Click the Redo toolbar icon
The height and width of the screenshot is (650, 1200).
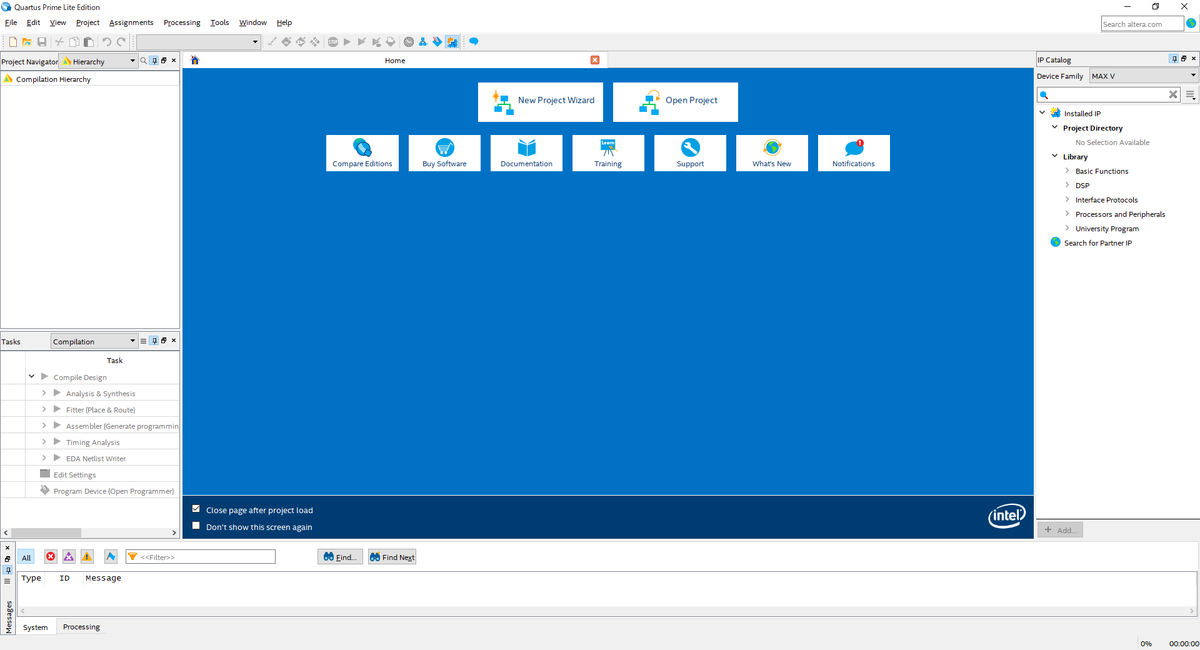tap(121, 42)
